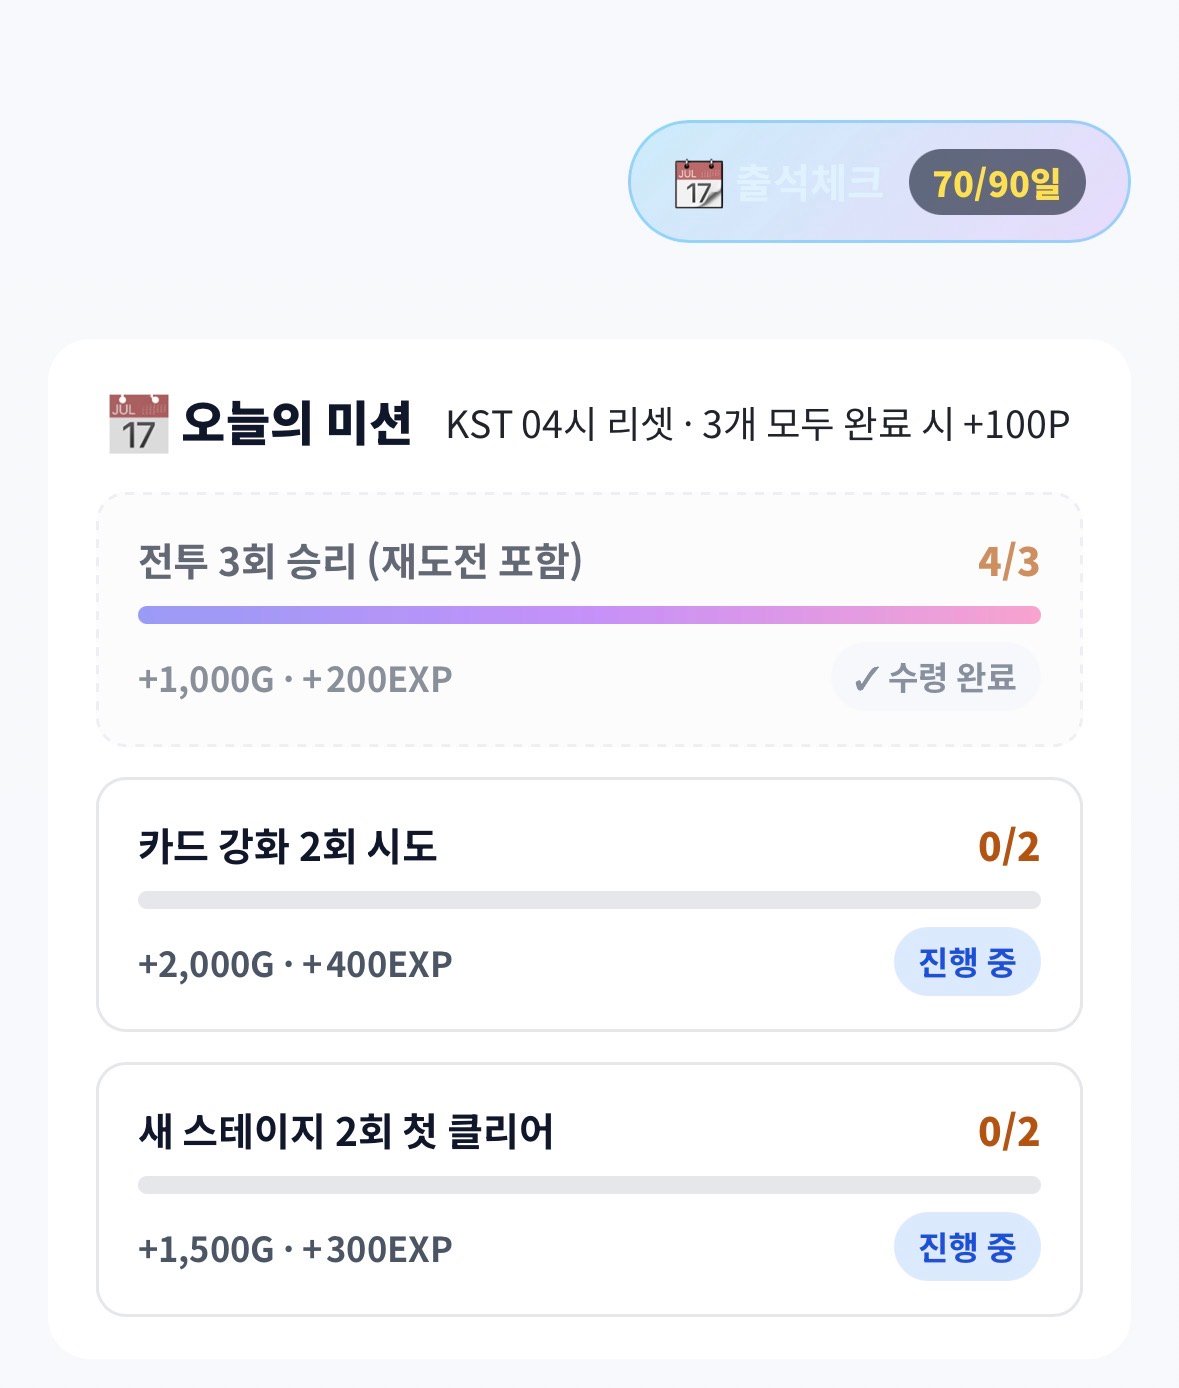Click 진행 중 badge for 새 스테이지 mission

[967, 1248]
